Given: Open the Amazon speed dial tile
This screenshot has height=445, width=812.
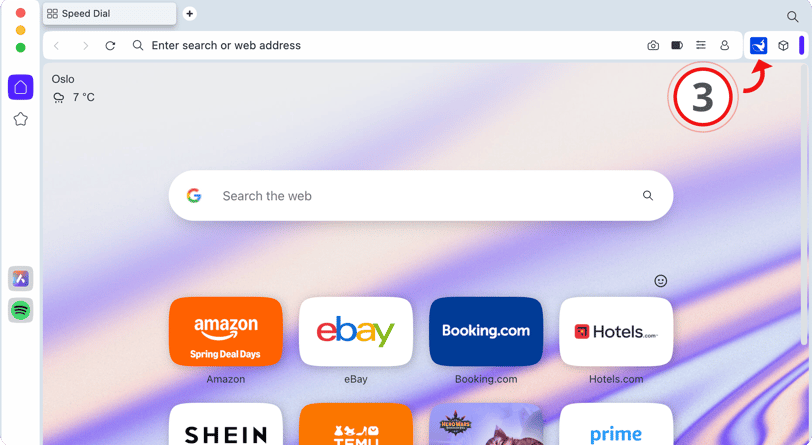Looking at the screenshot, I should click(x=226, y=332).
